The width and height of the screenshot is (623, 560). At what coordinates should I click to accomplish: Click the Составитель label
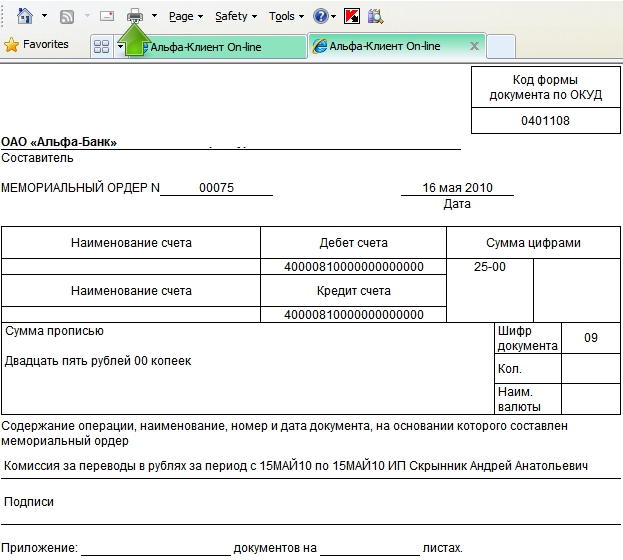point(37,158)
